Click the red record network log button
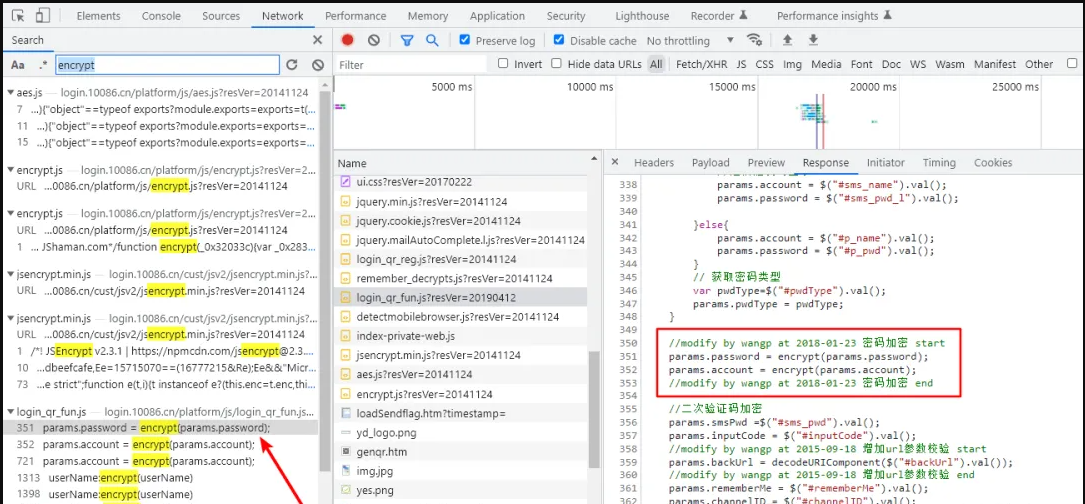The width and height of the screenshot is (1085, 504). [x=347, y=40]
